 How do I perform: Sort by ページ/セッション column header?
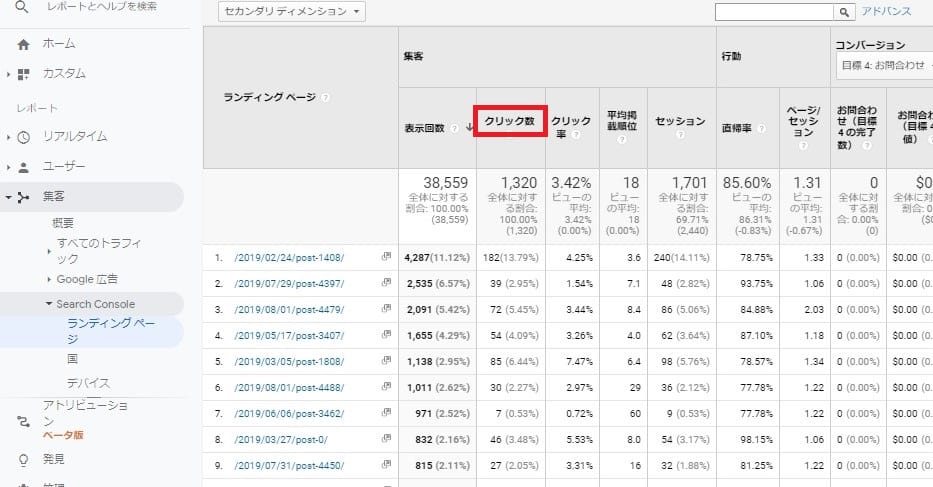(x=803, y=121)
